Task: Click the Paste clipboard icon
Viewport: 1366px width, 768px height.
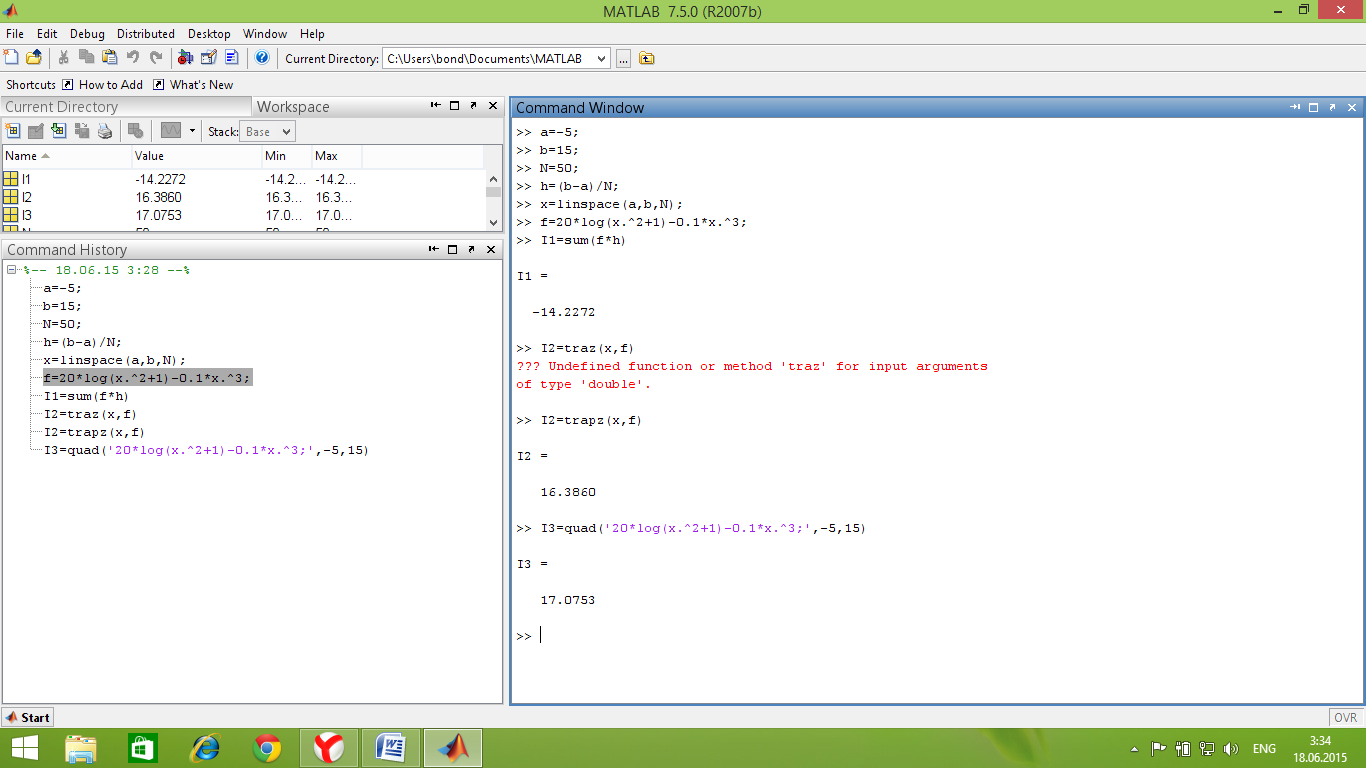Action: pos(109,58)
